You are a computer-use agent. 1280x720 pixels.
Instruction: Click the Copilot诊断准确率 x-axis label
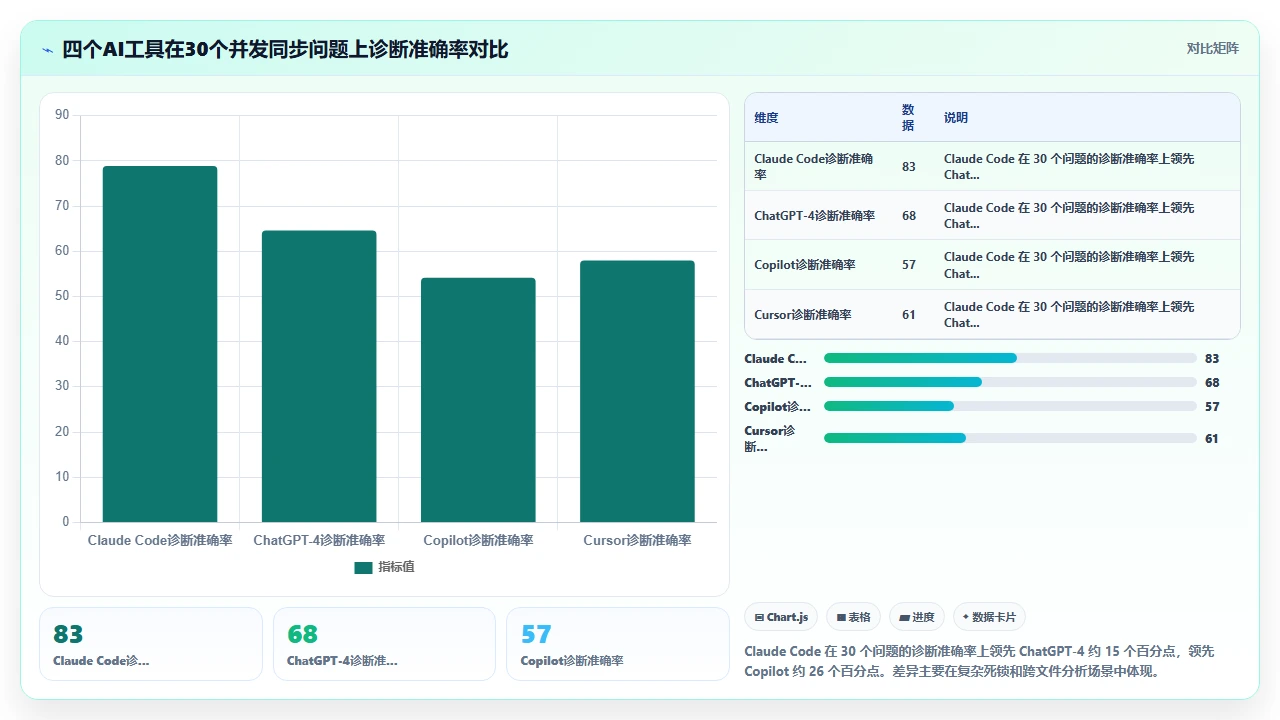[x=478, y=540]
